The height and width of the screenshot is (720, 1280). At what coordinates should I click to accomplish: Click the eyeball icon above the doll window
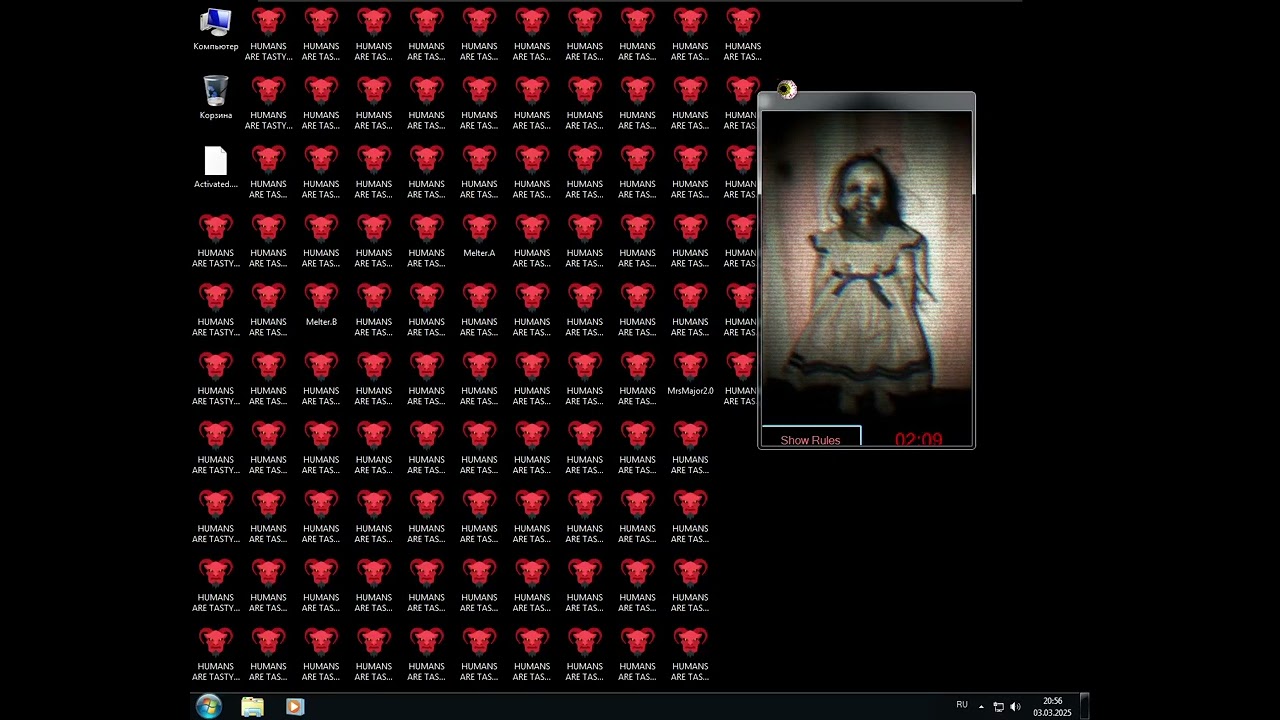coord(787,90)
